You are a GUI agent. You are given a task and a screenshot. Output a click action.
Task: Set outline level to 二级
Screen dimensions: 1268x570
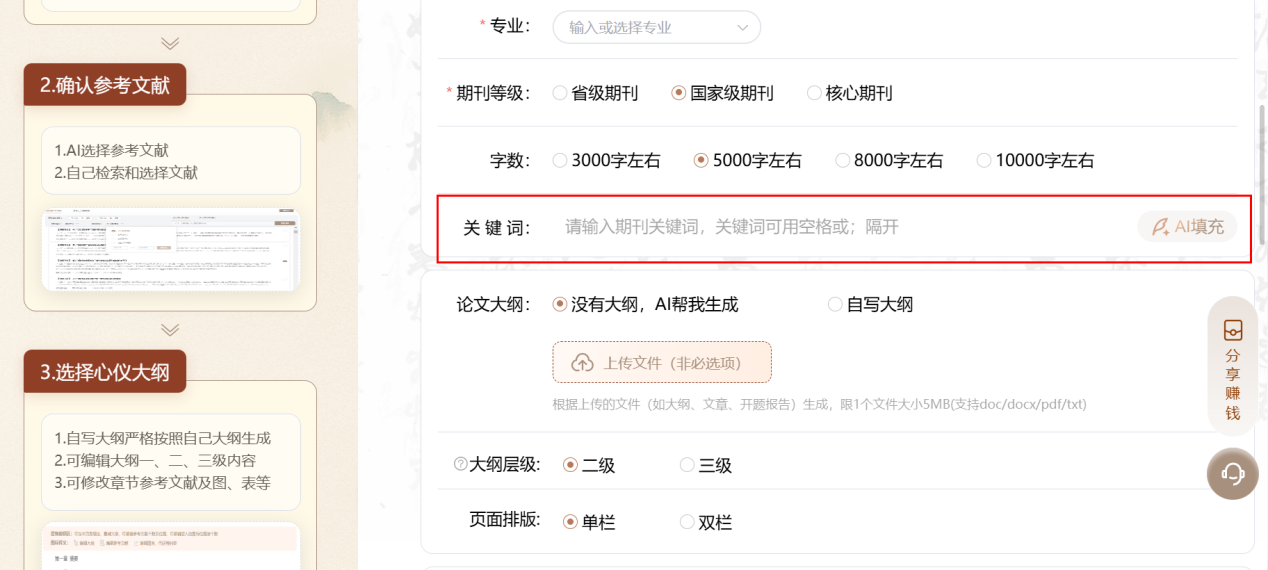point(589,465)
